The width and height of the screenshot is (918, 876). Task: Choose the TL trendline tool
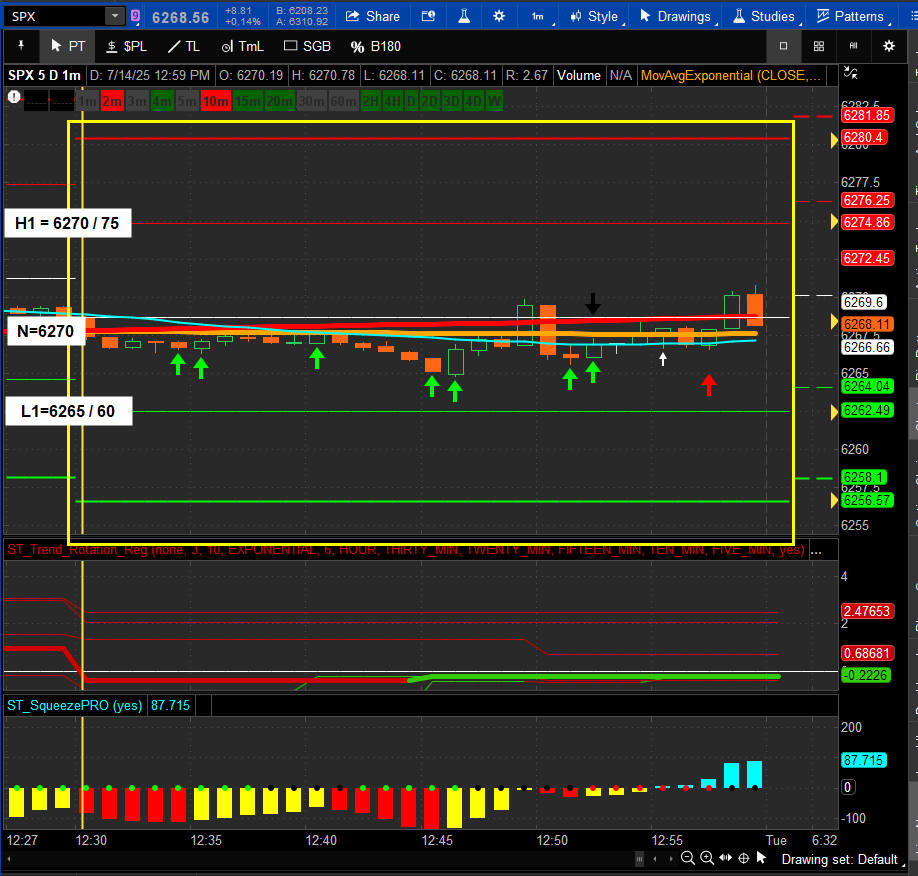[183, 46]
